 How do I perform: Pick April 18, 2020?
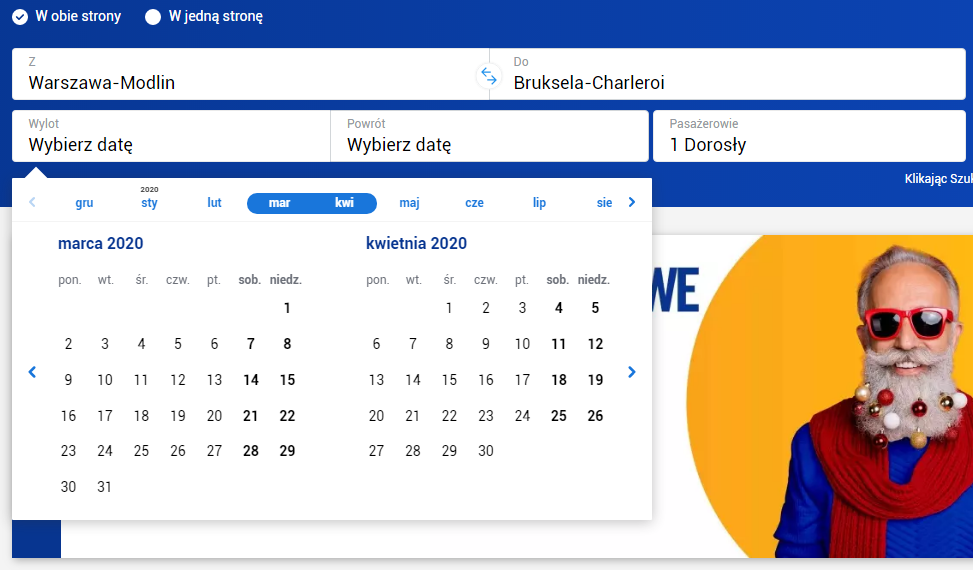(558, 380)
